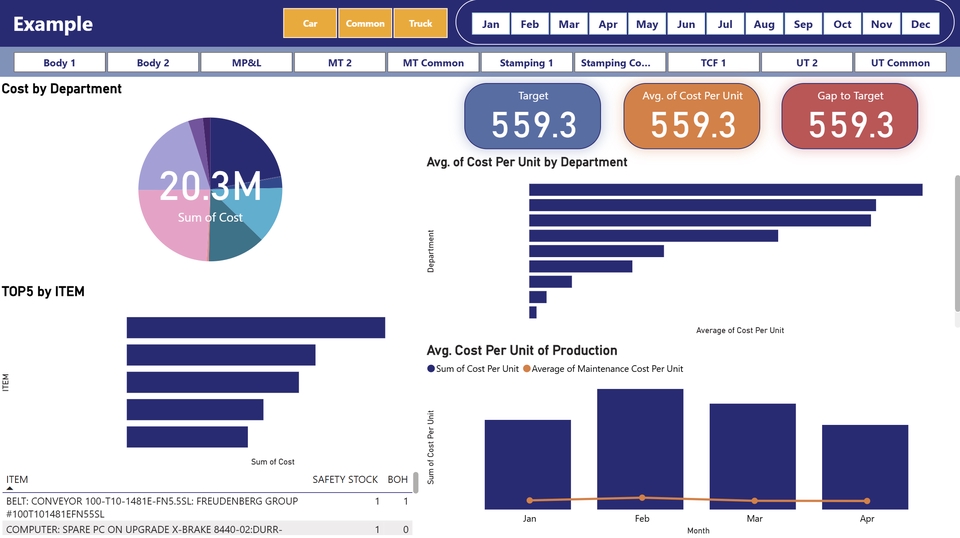Select the BELT: CONVEYOR table row

point(150,506)
